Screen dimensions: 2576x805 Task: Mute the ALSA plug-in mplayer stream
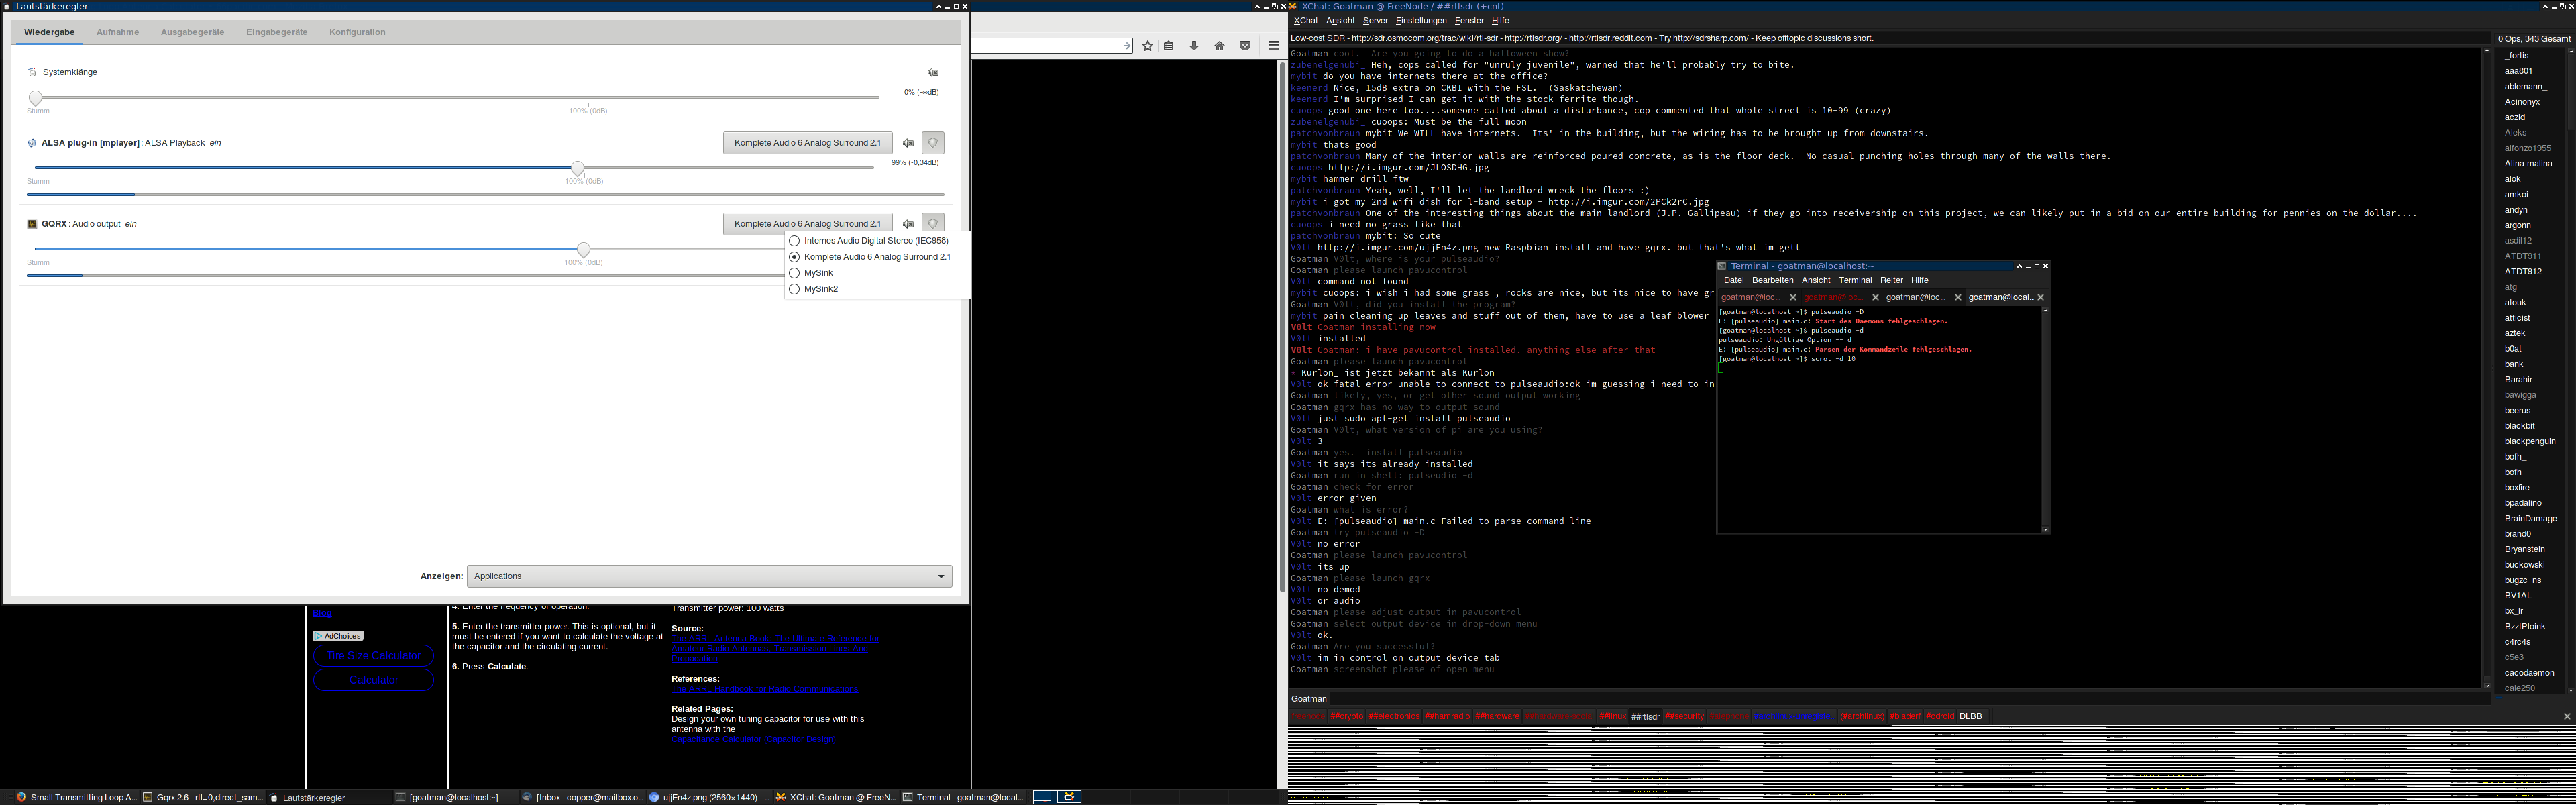pyautogui.click(x=908, y=143)
